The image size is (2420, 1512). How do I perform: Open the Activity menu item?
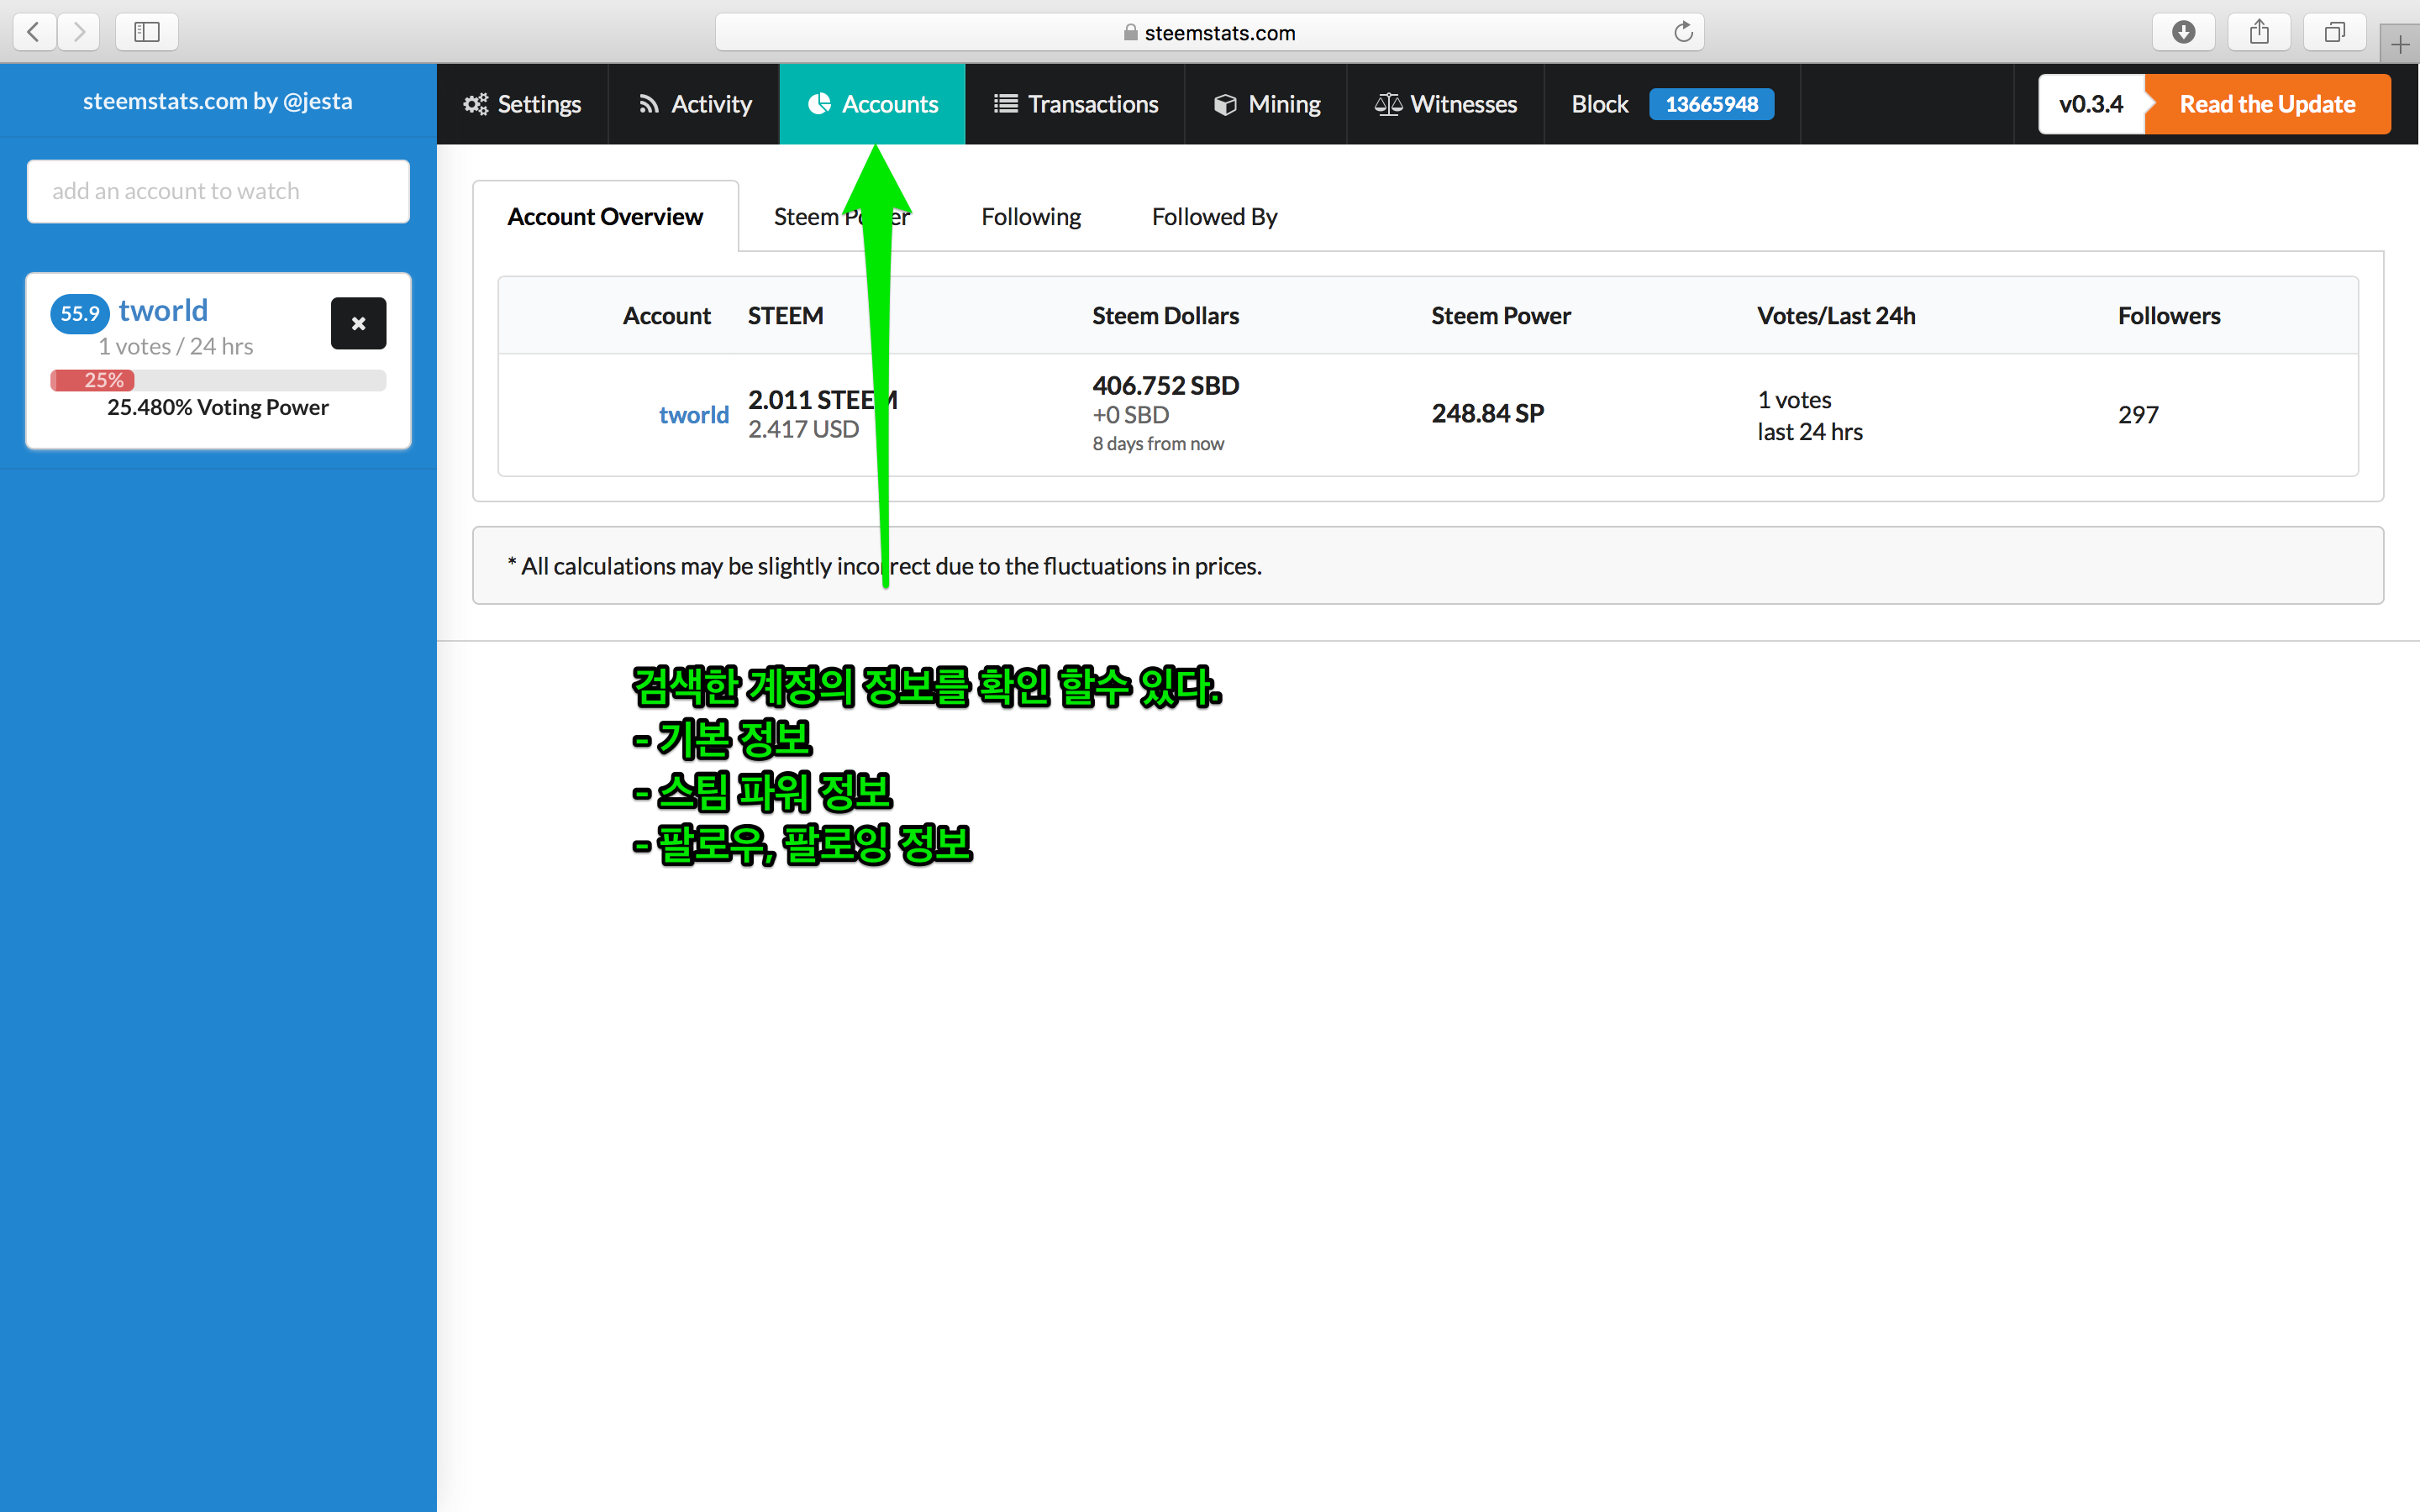(x=694, y=104)
